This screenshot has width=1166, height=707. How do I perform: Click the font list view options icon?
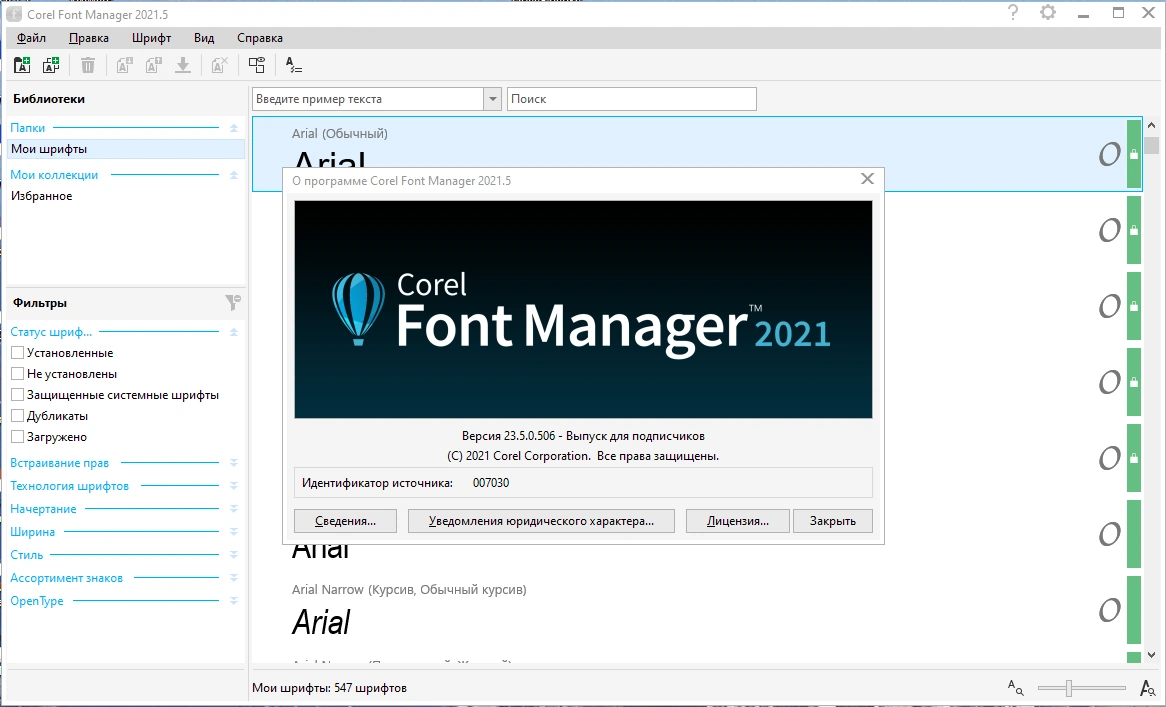point(294,65)
